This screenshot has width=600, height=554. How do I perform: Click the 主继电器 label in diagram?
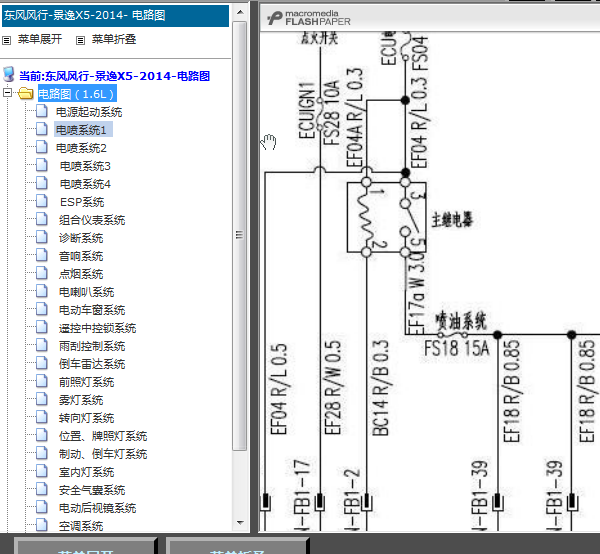click(x=453, y=220)
